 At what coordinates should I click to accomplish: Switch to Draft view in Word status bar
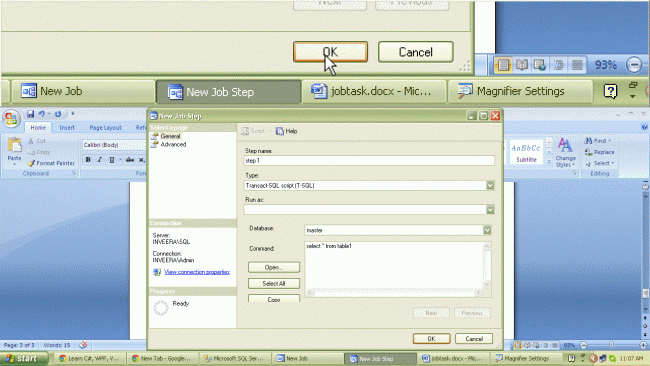[x=555, y=345]
